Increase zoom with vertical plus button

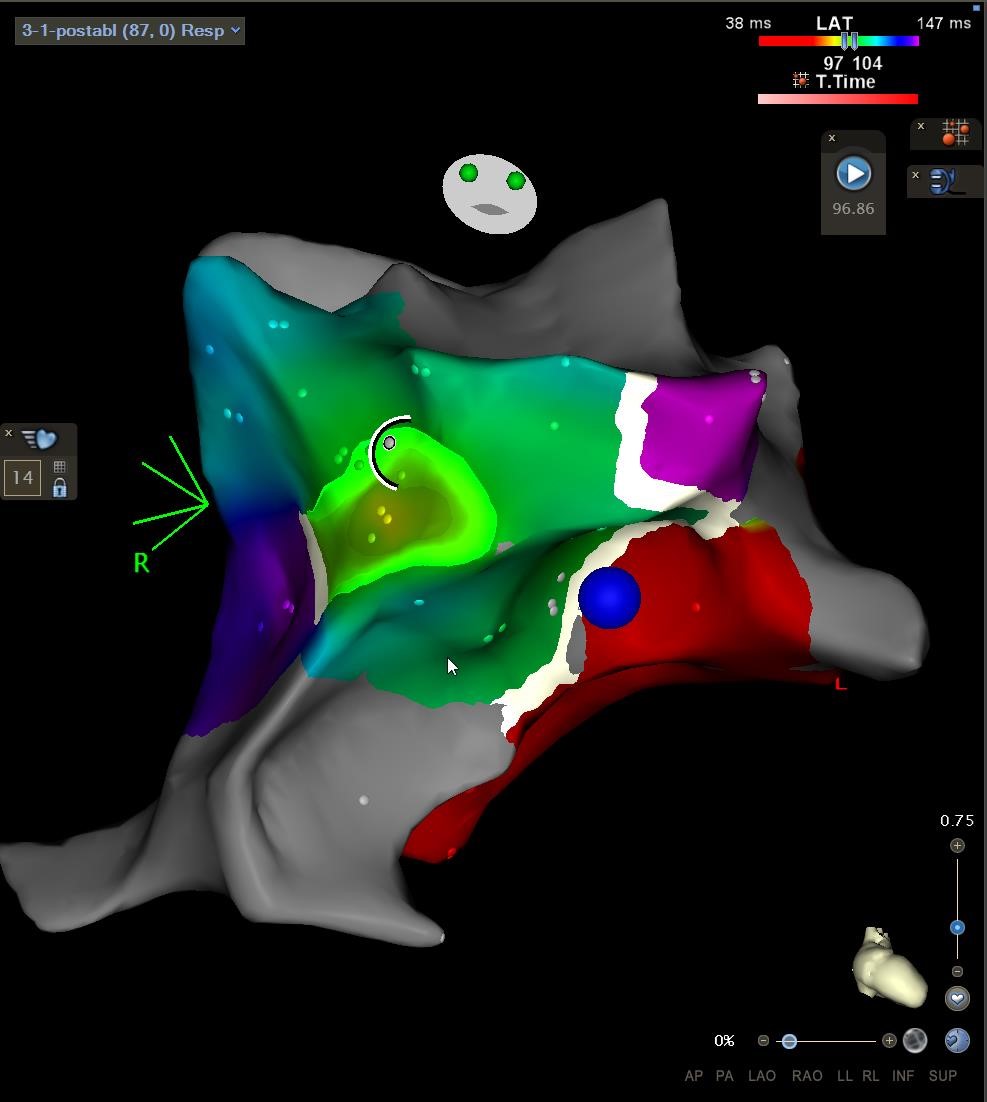(957, 845)
